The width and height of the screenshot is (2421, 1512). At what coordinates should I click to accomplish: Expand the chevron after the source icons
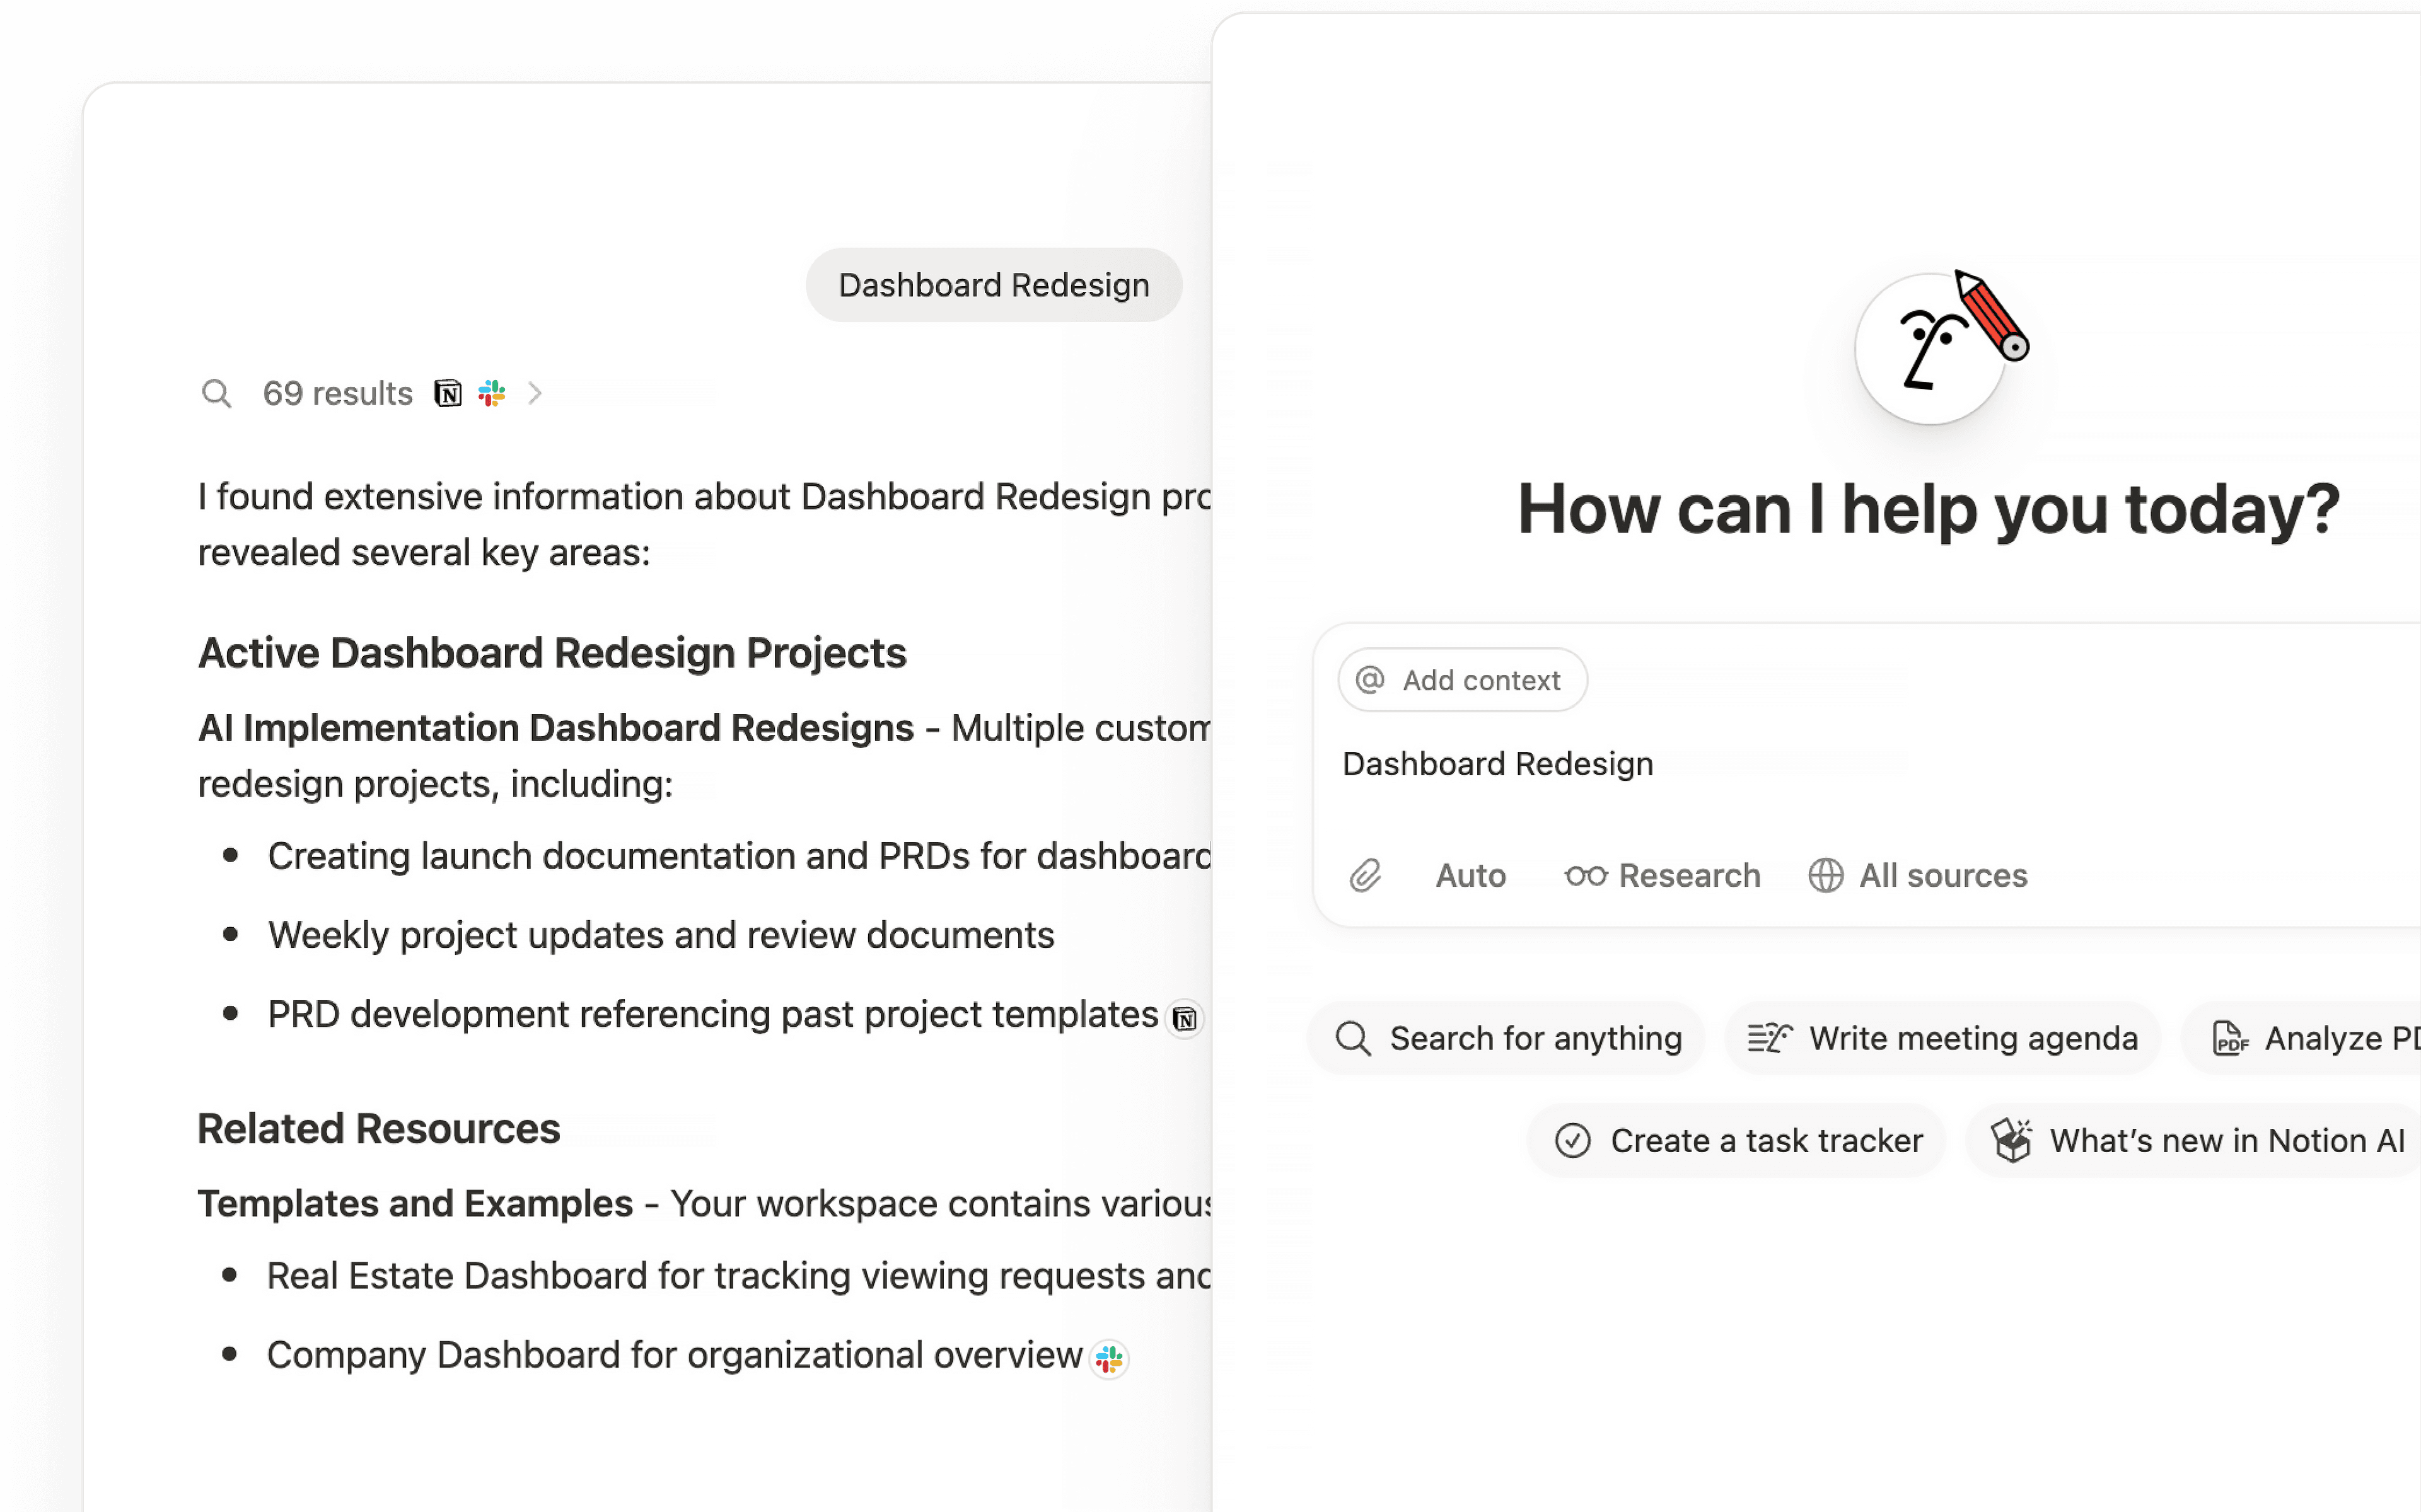[537, 393]
